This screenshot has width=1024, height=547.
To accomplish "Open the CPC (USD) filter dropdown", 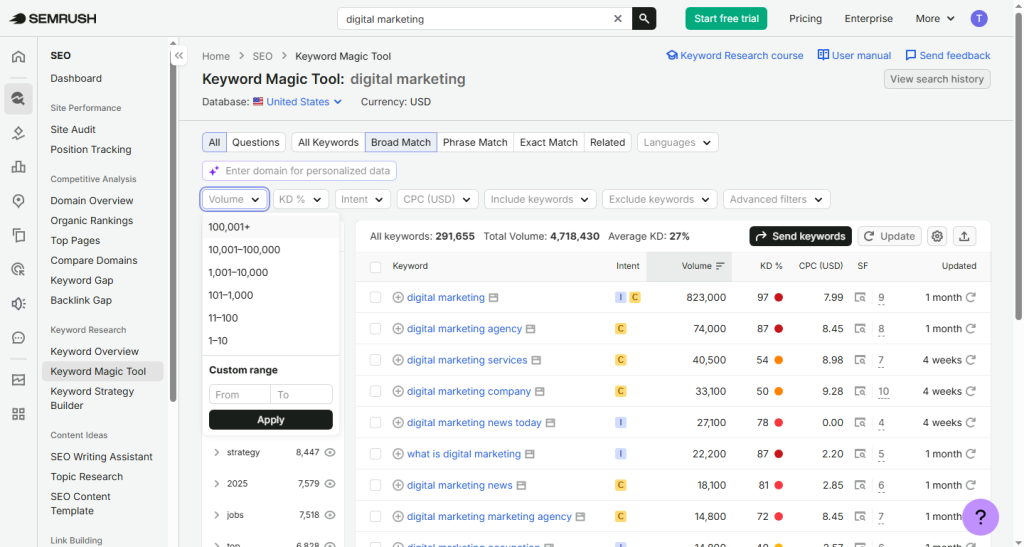I will pos(438,199).
